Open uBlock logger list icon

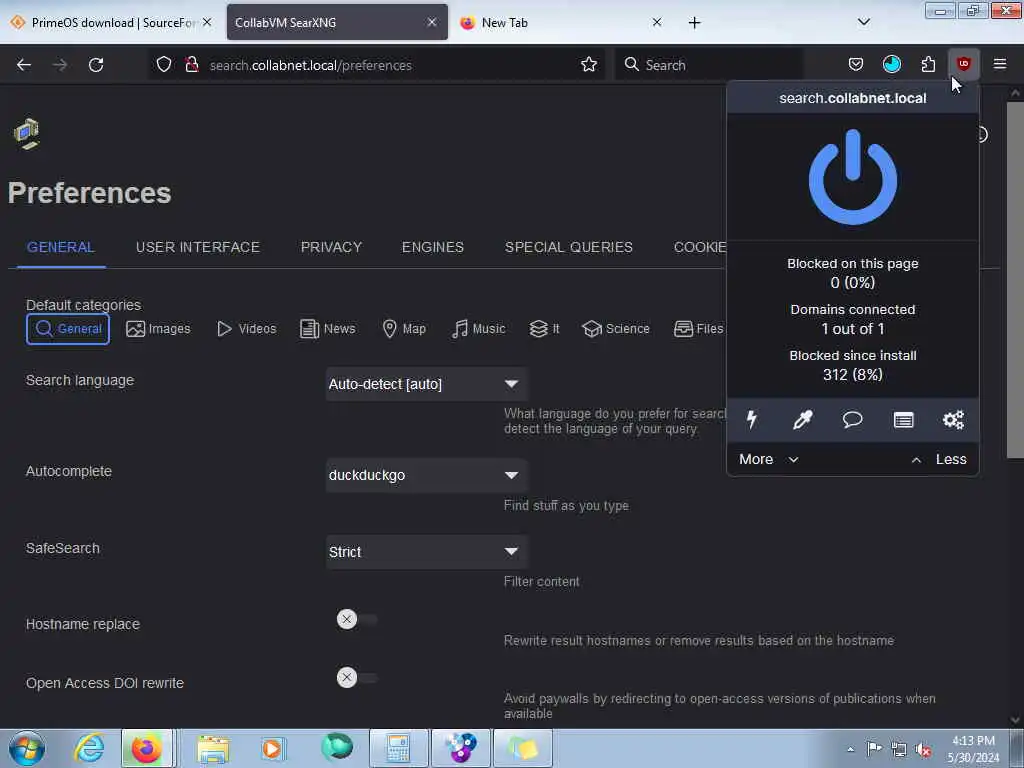click(x=903, y=419)
